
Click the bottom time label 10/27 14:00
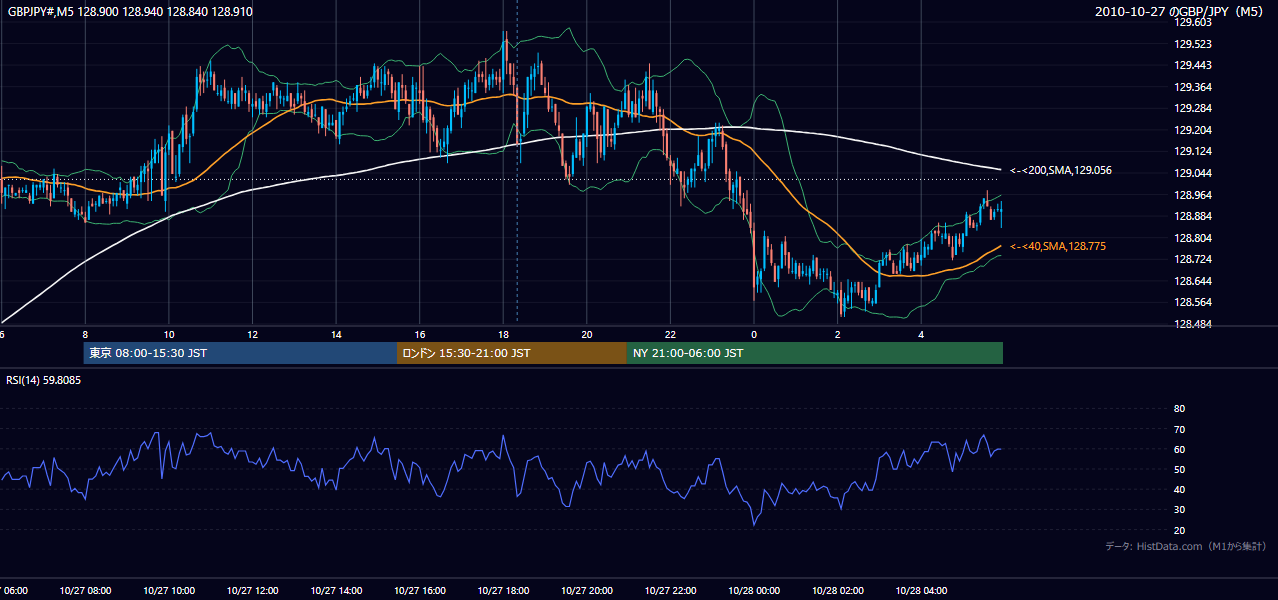(336, 591)
